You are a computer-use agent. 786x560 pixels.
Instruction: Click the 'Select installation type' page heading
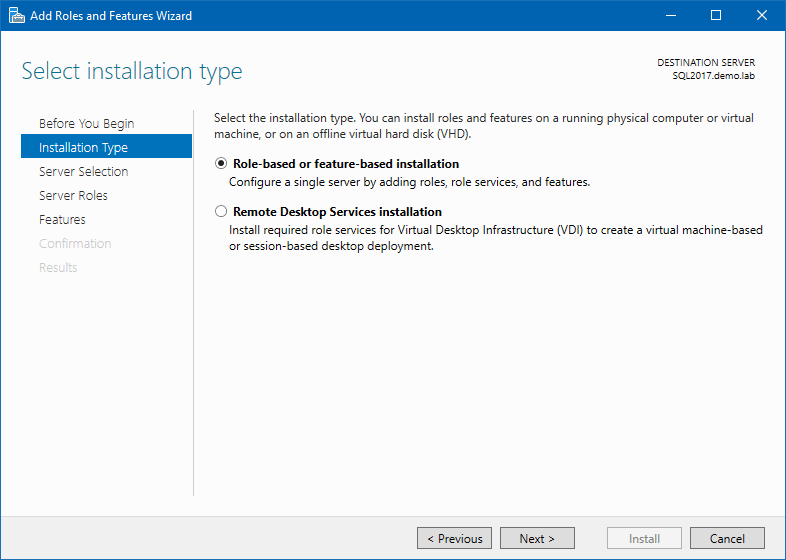pos(132,72)
